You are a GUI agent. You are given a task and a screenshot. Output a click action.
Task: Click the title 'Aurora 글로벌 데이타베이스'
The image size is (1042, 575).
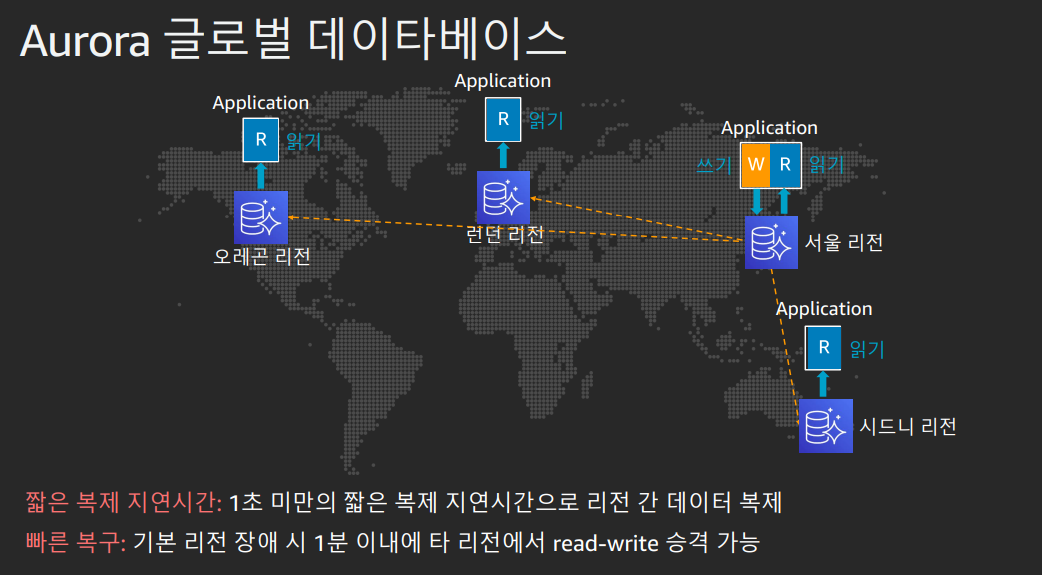tap(293, 39)
